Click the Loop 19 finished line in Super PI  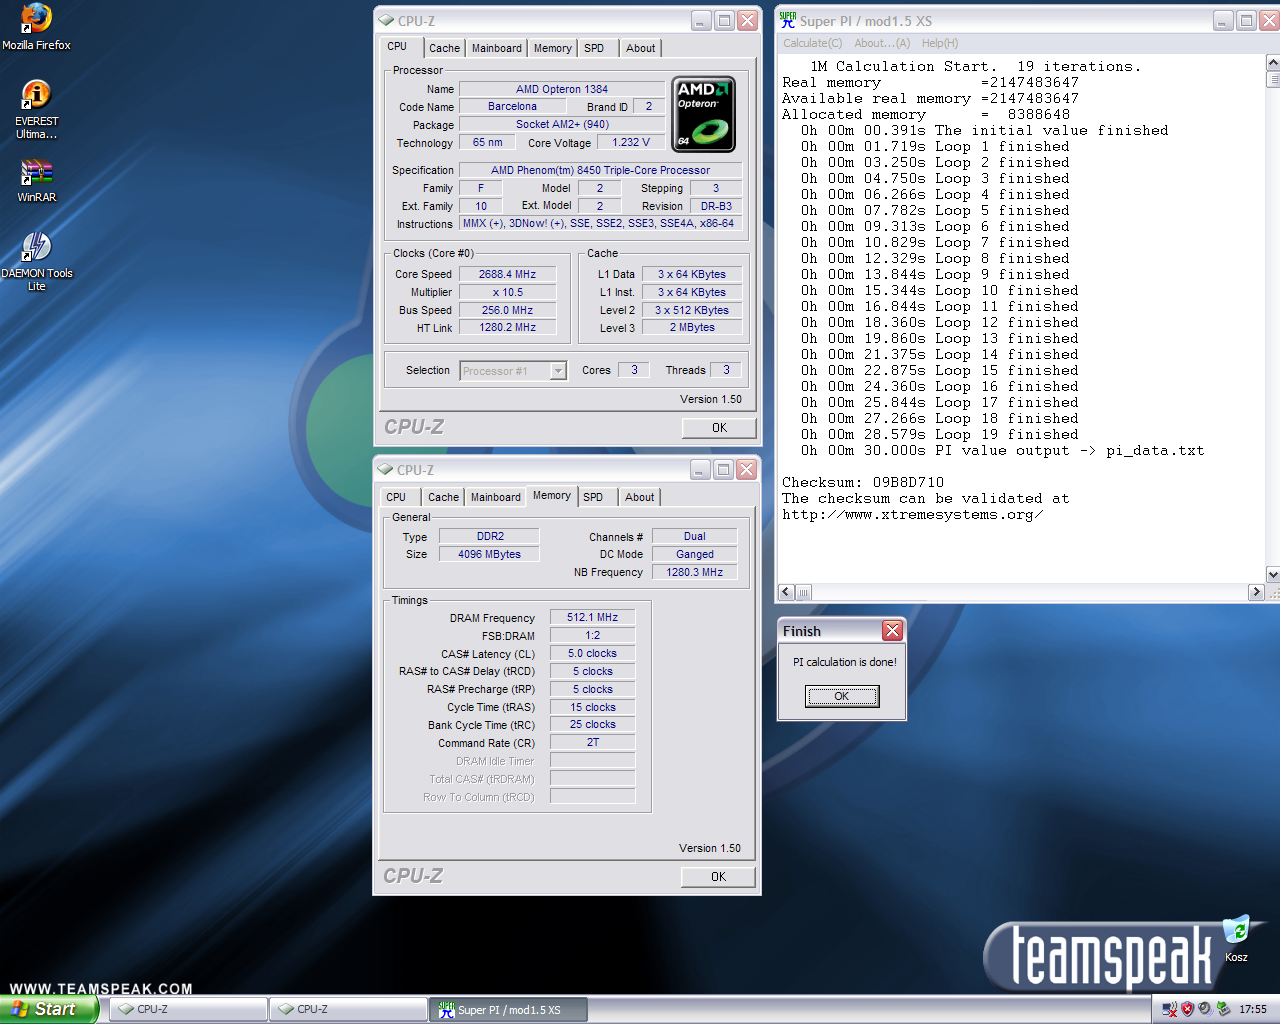point(940,434)
